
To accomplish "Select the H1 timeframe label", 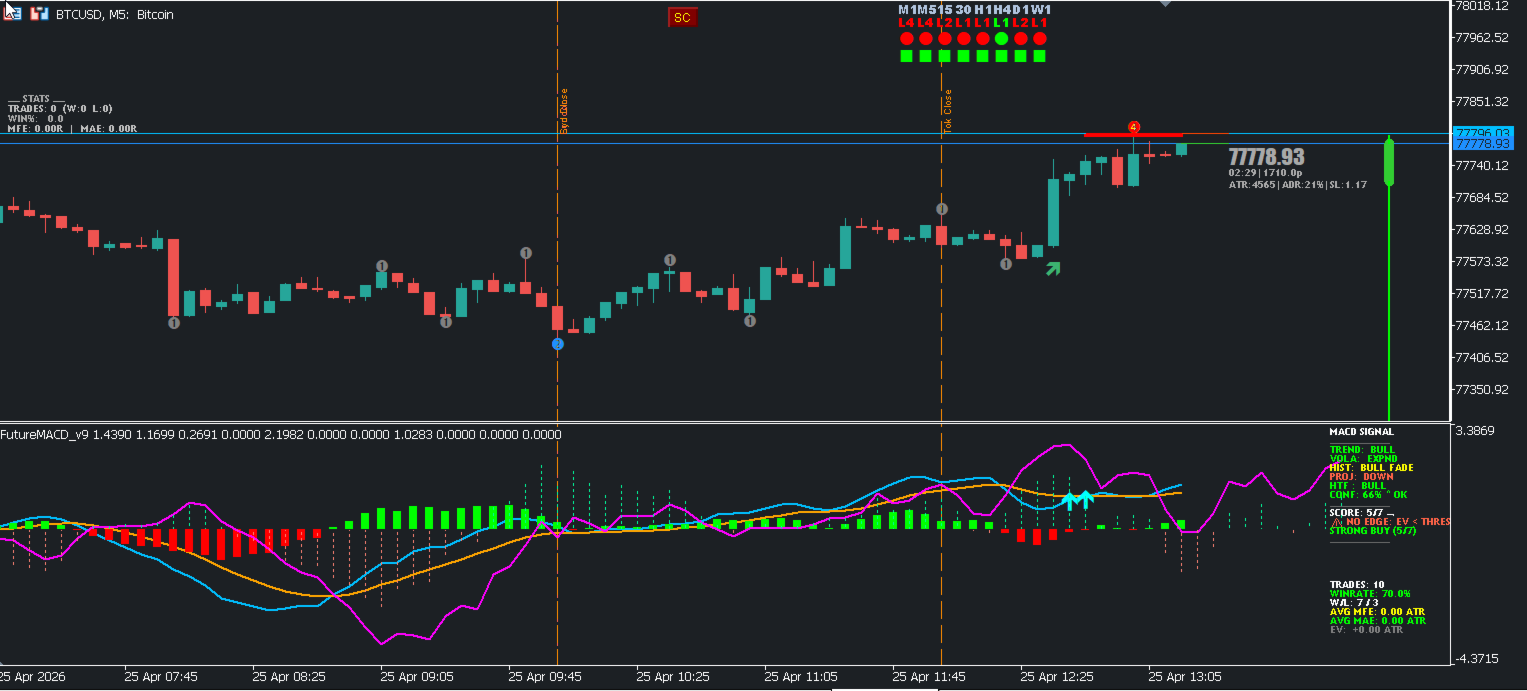I will coord(983,10).
